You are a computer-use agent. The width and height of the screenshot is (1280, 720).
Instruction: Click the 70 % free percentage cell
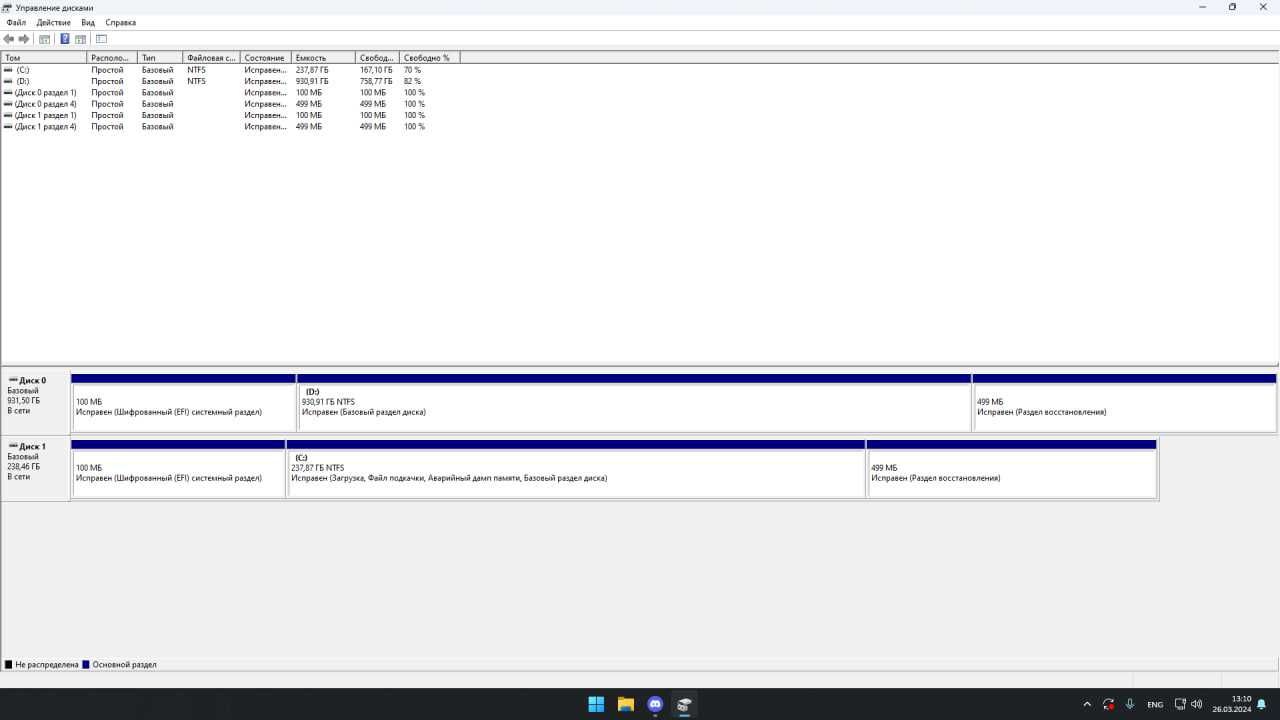coord(412,70)
